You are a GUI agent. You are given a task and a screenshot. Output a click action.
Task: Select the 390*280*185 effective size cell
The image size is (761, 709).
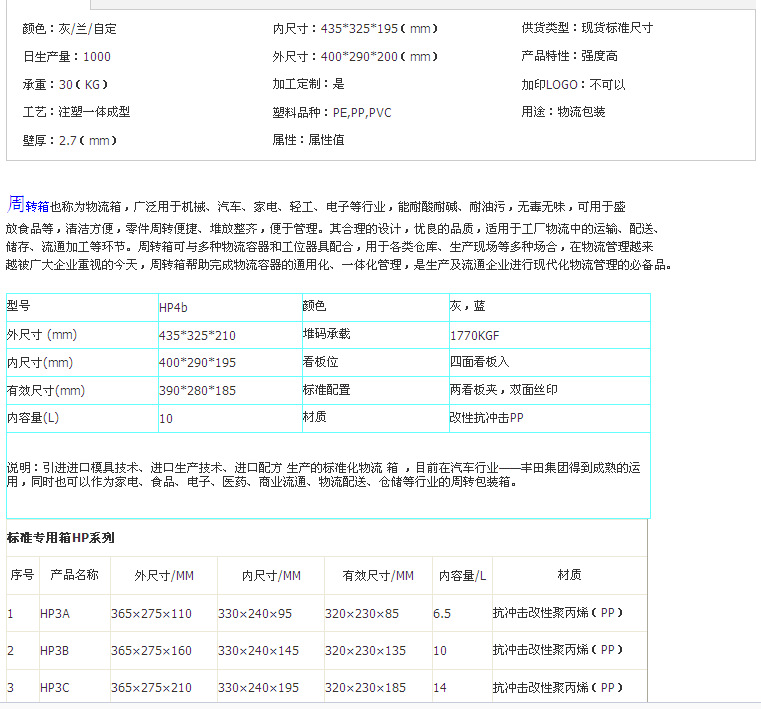(231, 391)
